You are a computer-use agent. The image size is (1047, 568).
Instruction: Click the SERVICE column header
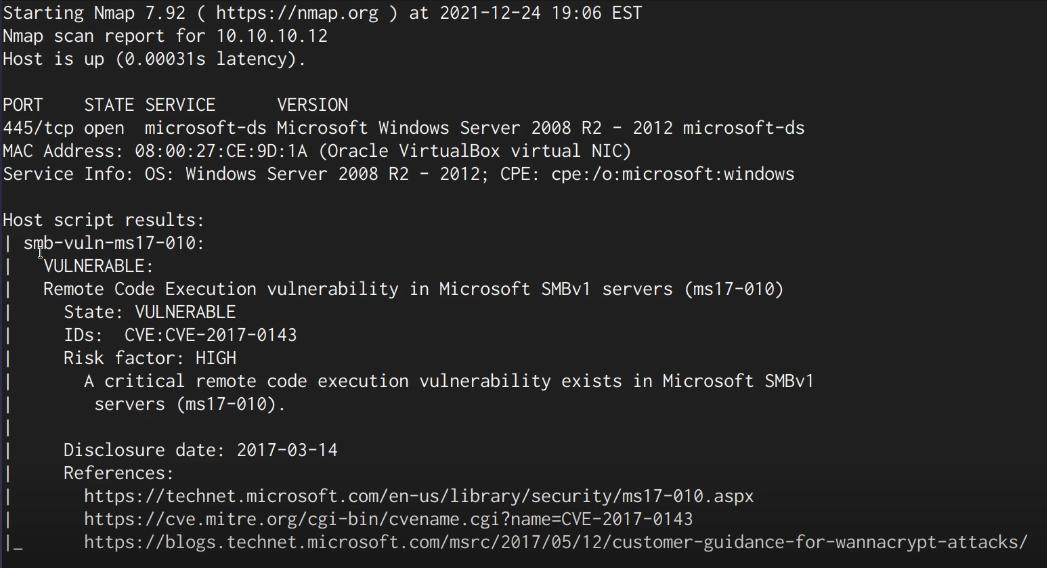180,105
